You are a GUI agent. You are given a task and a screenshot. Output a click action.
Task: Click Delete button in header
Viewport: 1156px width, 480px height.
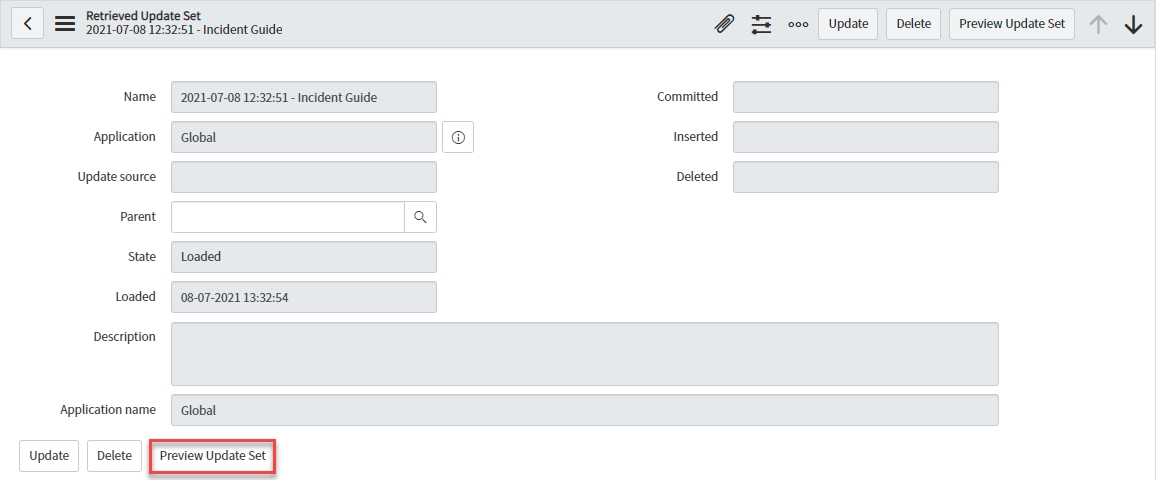(913, 24)
